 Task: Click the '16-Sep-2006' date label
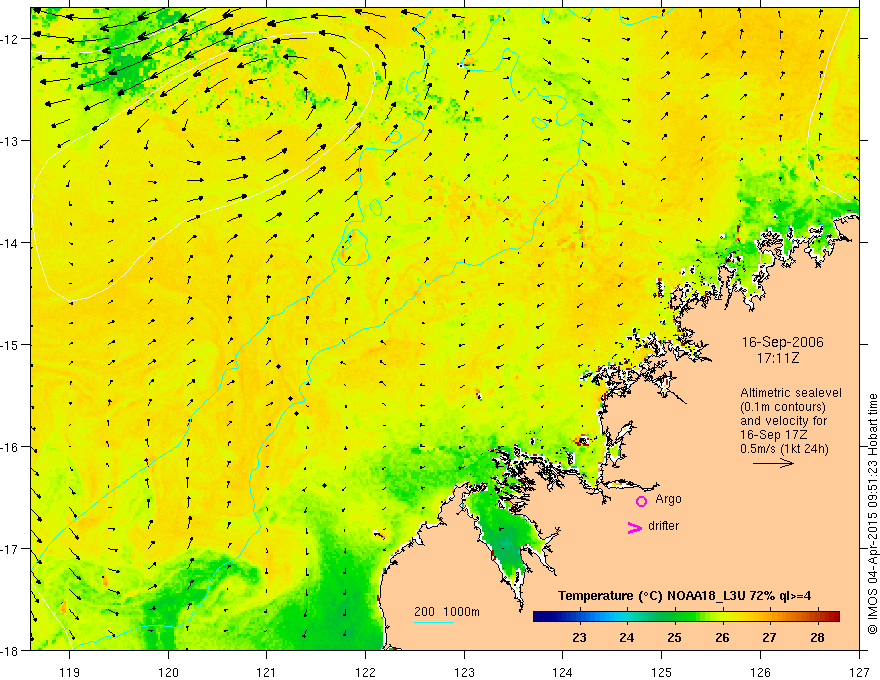click(782, 342)
